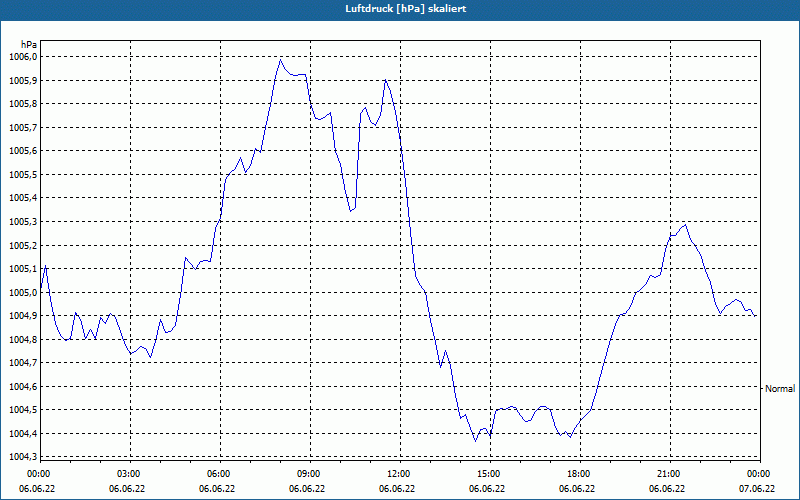The width and height of the screenshot is (800, 500).
Task: Click the 15:00 time axis label
Action: pos(490,474)
